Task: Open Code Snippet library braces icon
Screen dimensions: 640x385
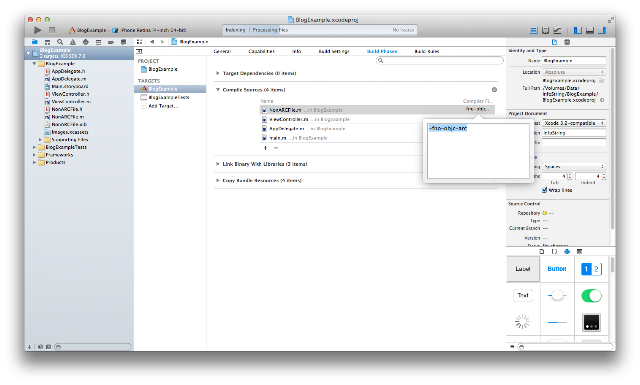Action: [554, 251]
